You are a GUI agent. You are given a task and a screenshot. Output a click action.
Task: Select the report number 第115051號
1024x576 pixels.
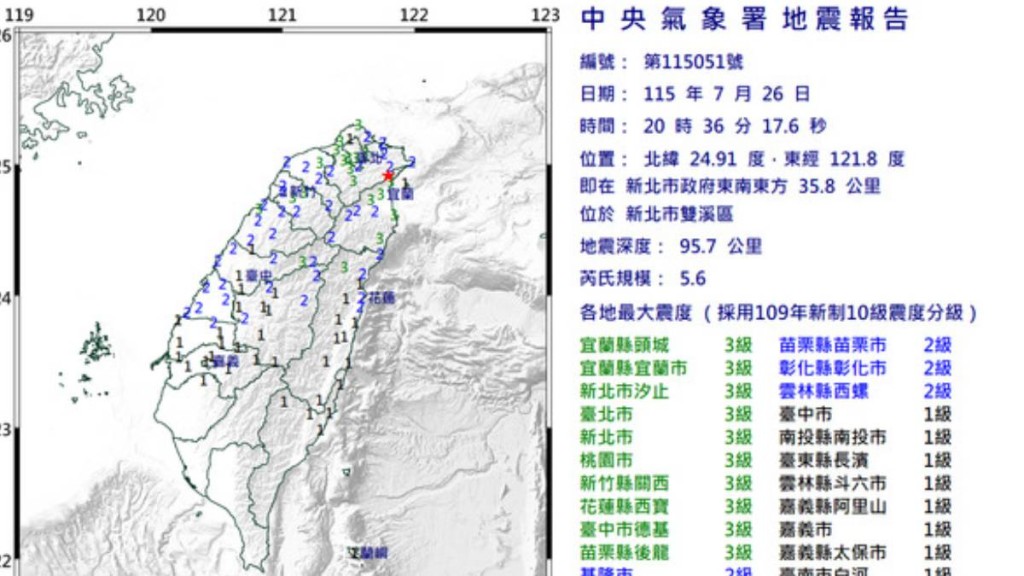pos(694,62)
